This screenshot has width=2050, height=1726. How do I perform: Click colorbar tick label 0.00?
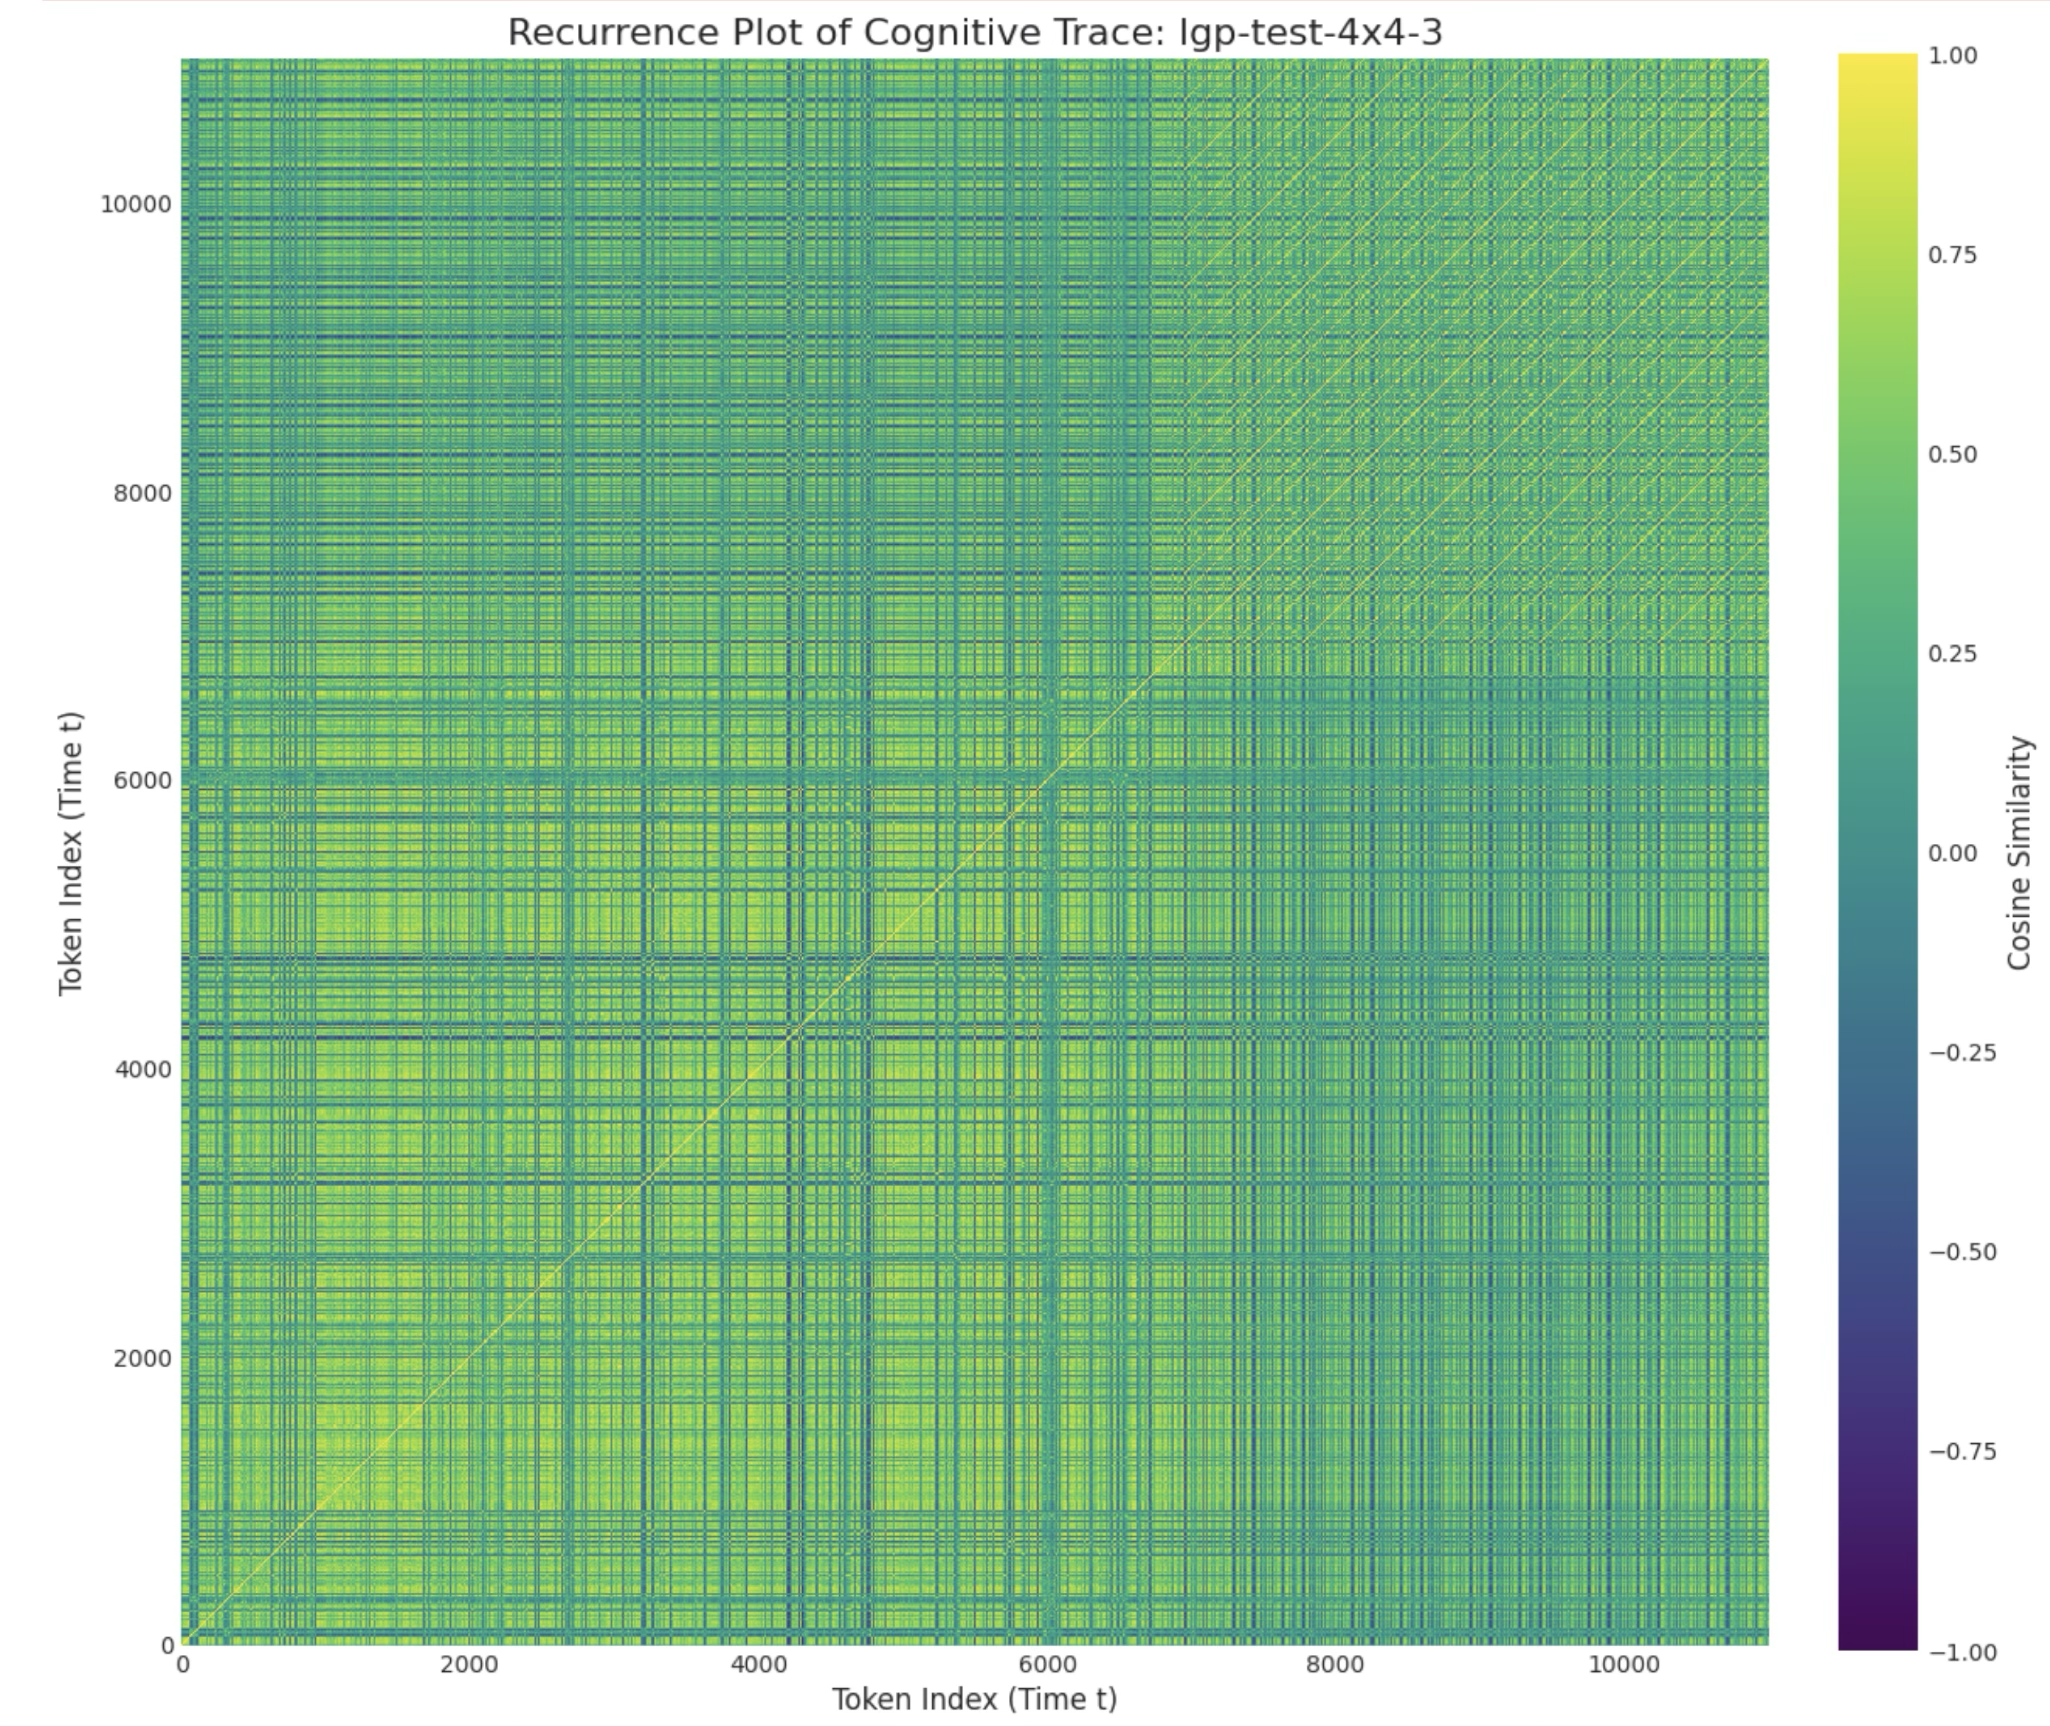[x=1952, y=853]
